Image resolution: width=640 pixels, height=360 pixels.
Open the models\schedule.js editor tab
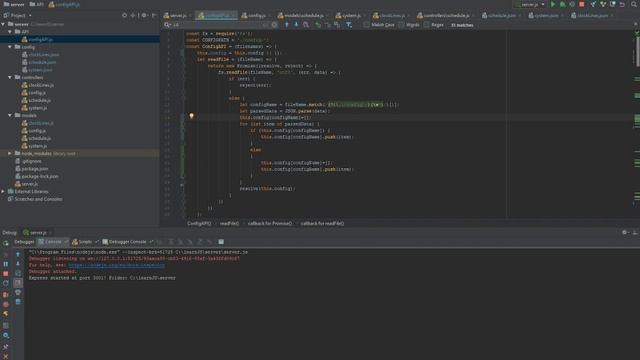click(303, 16)
